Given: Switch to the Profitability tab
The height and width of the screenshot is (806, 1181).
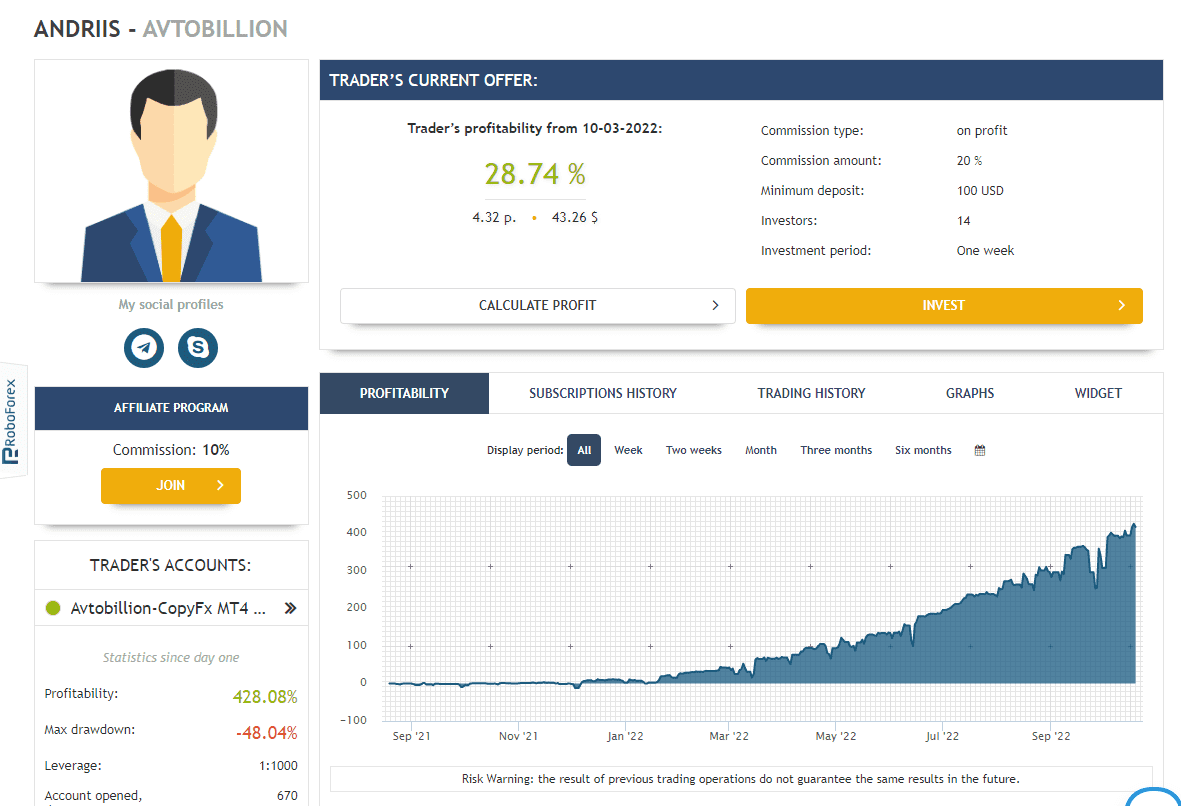Looking at the screenshot, I should pyautogui.click(x=404, y=393).
